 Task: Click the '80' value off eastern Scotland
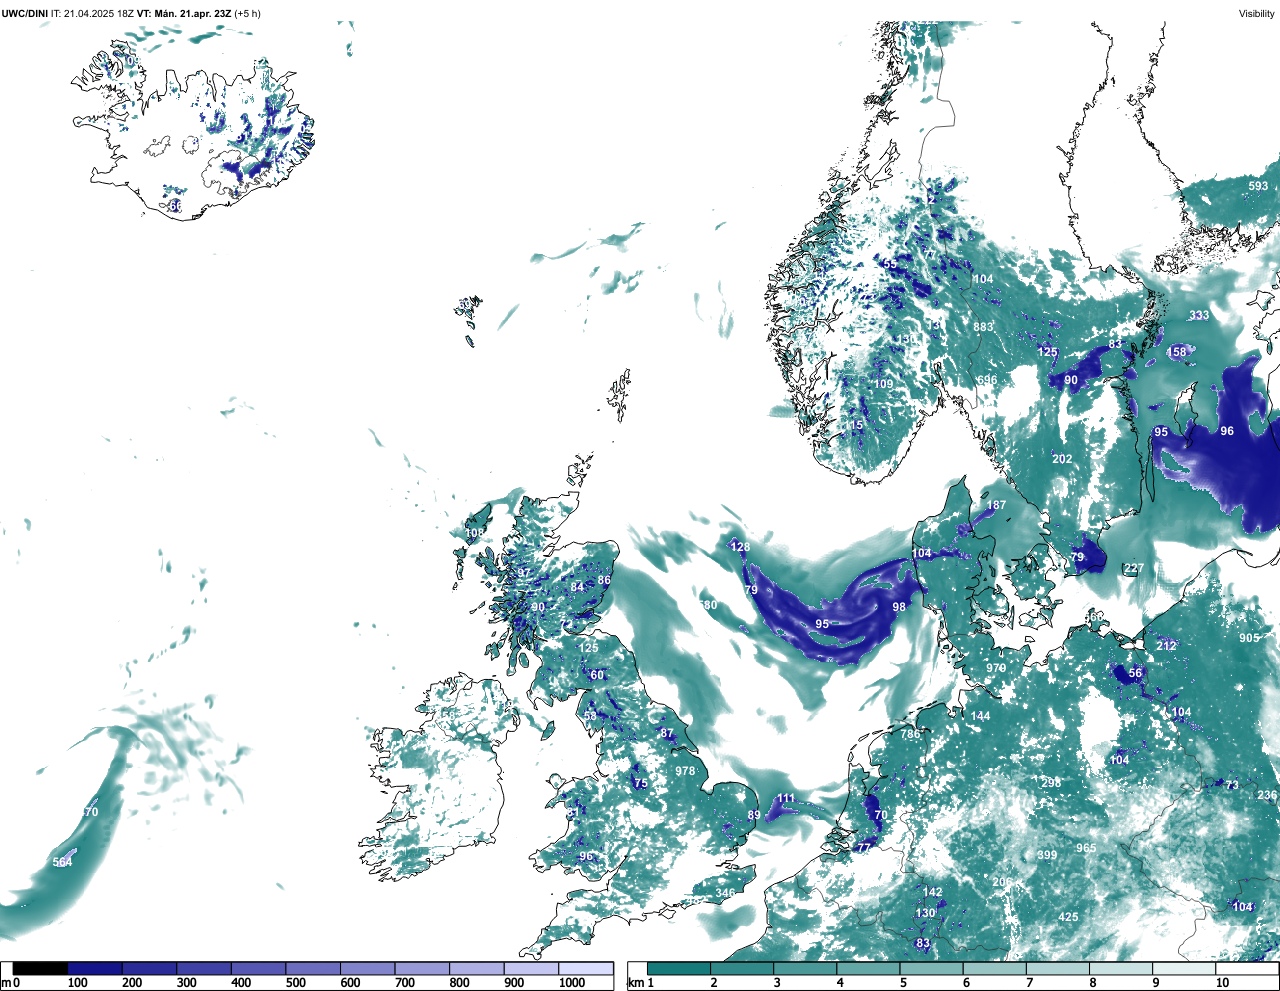pos(710,606)
